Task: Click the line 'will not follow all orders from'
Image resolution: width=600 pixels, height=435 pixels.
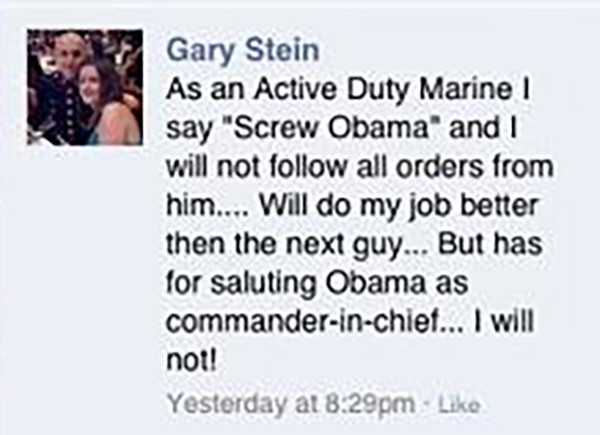Action: click(x=360, y=167)
